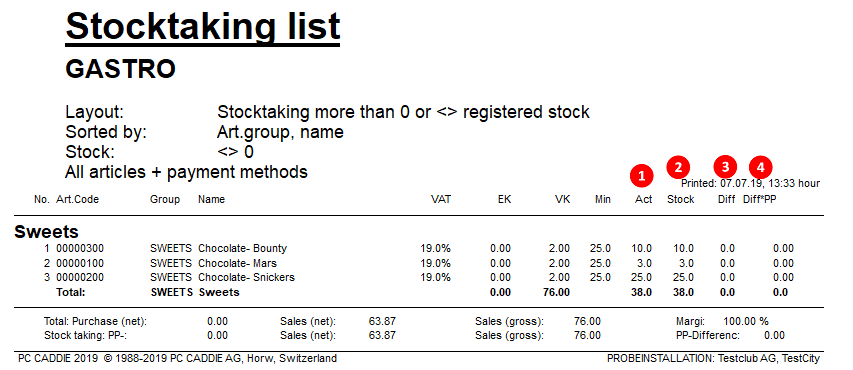Click article code 00000300

[80, 249]
